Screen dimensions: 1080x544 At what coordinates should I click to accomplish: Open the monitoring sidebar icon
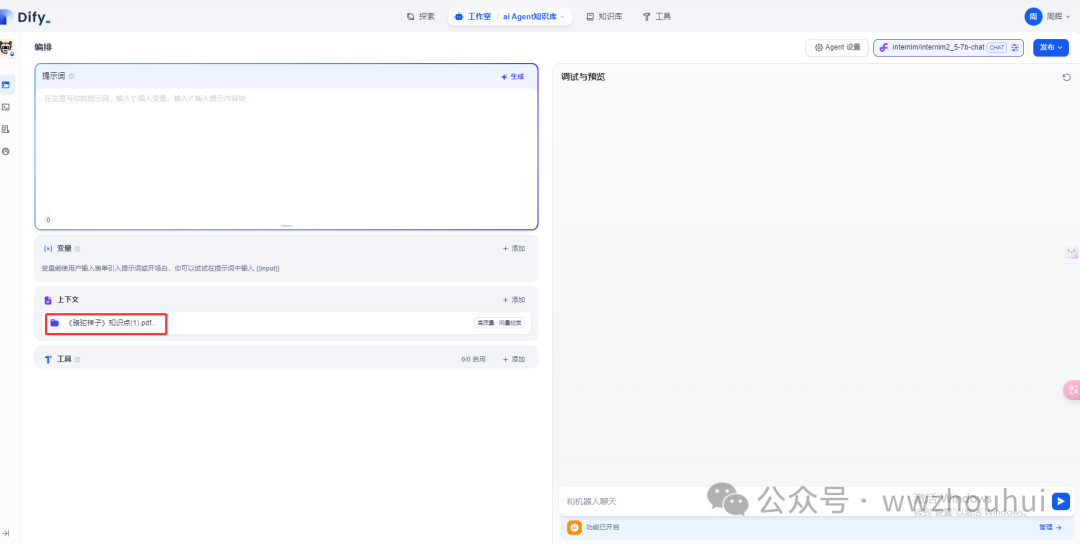coord(6,151)
